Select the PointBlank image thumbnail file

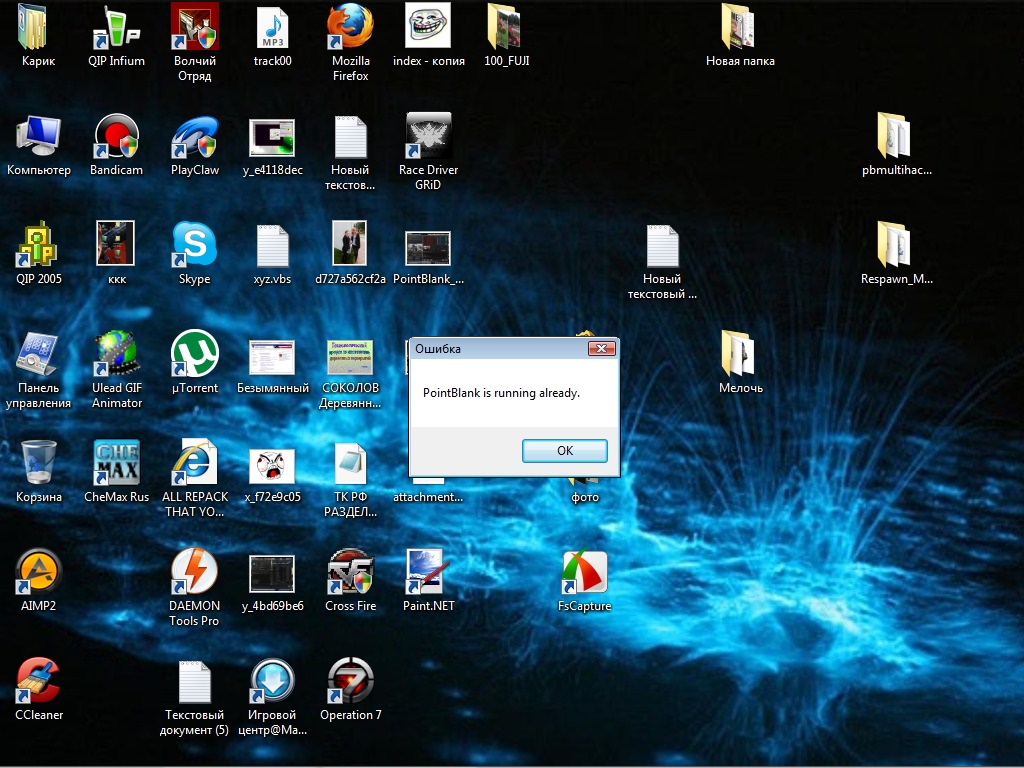coord(428,246)
